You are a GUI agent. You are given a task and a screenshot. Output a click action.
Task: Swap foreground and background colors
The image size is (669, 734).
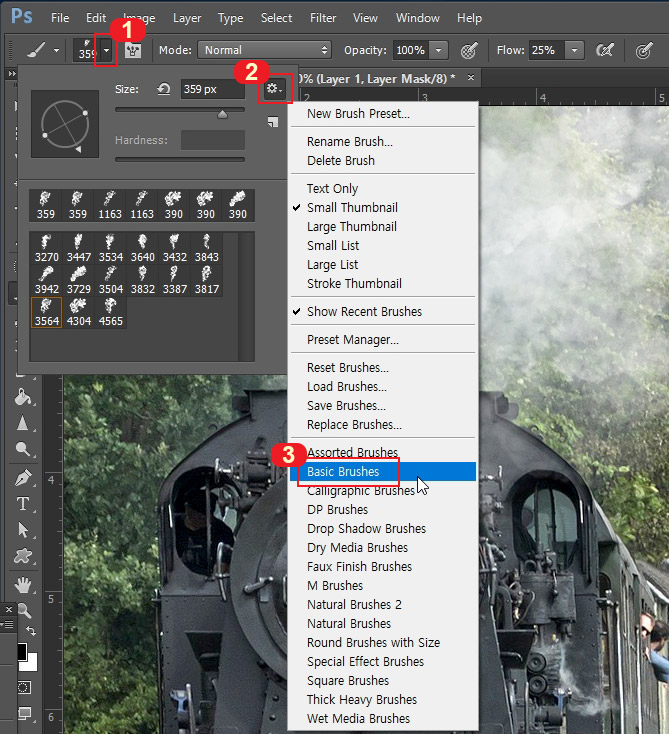click(x=31, y=631)
